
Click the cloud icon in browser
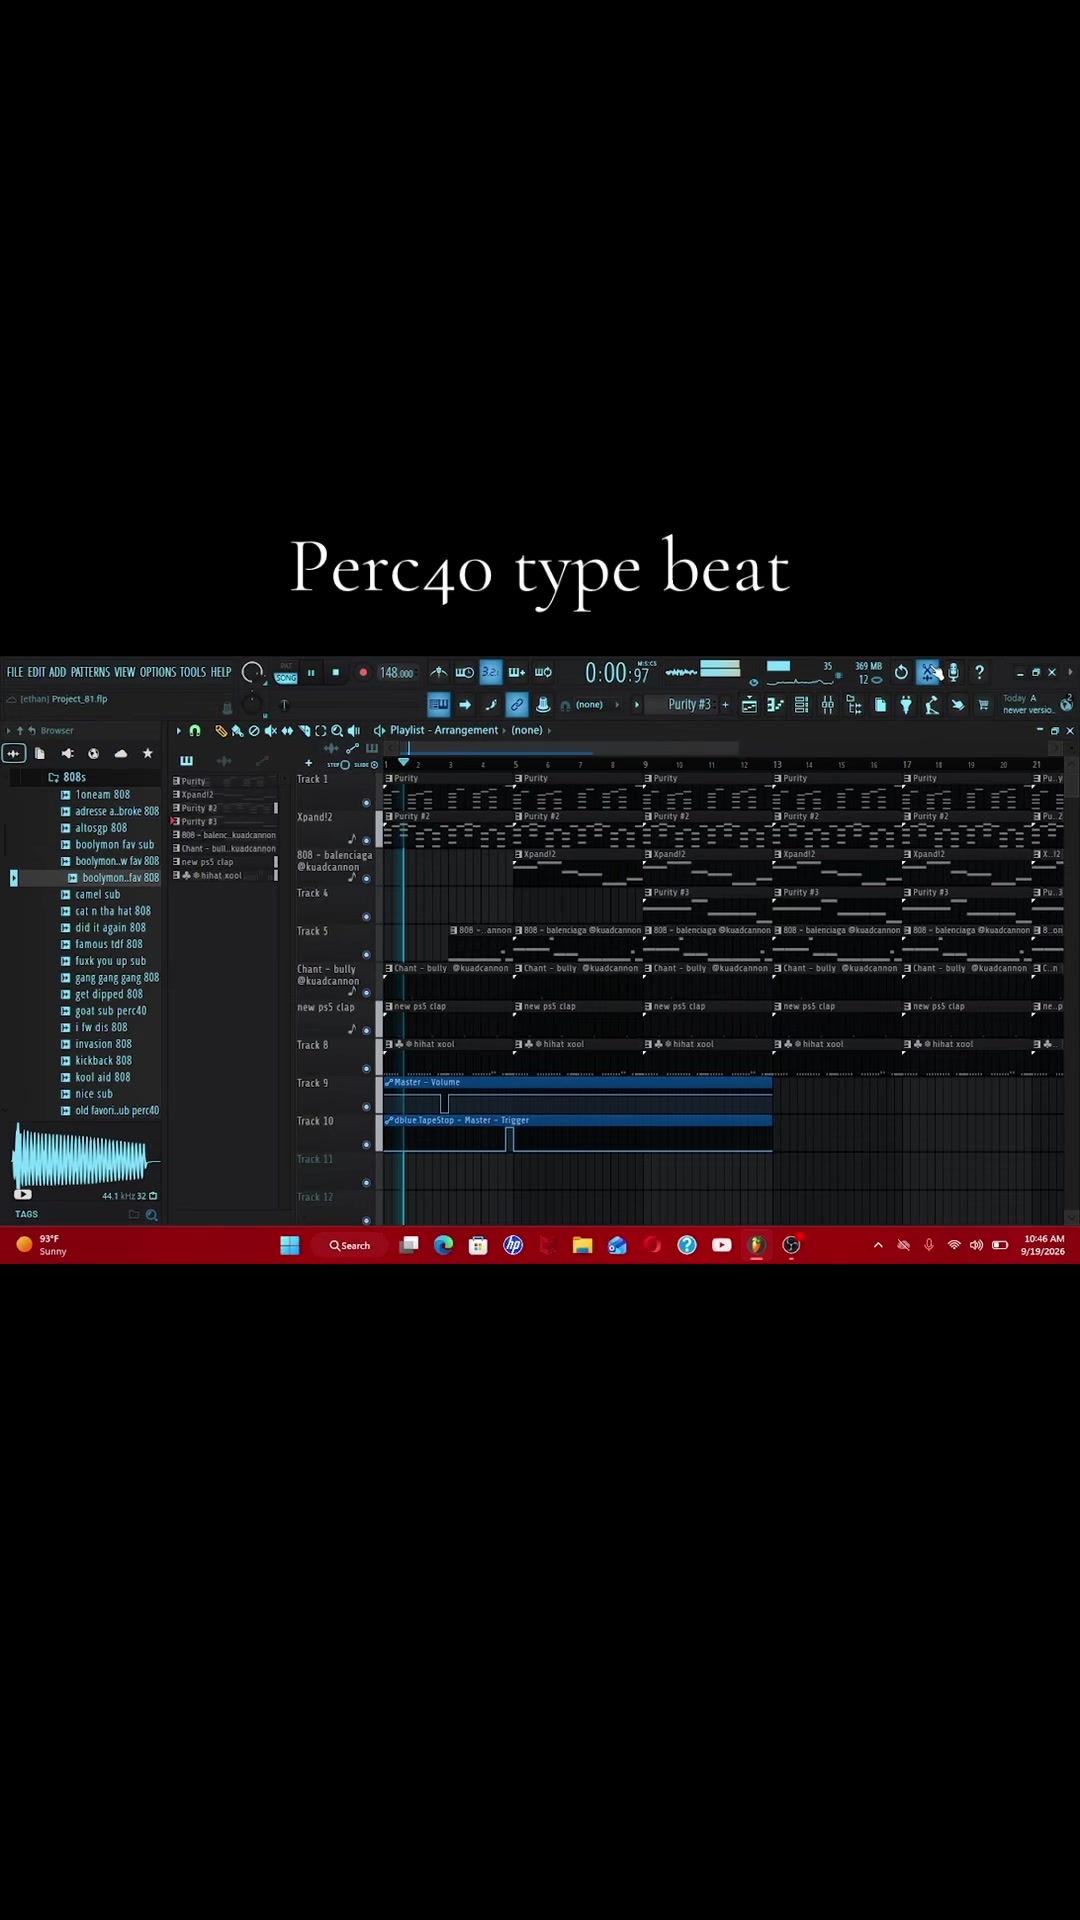121,753
